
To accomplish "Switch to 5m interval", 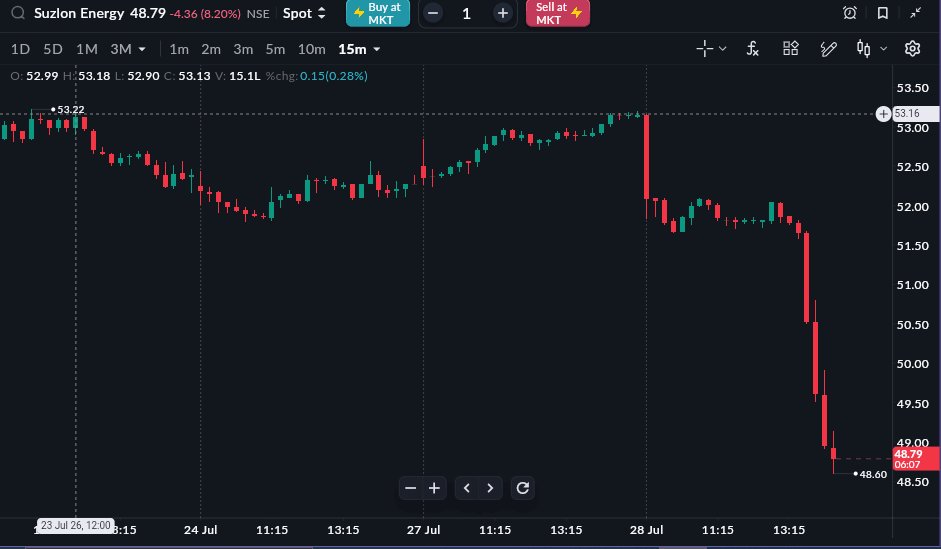I will click(x=275, y=49).
